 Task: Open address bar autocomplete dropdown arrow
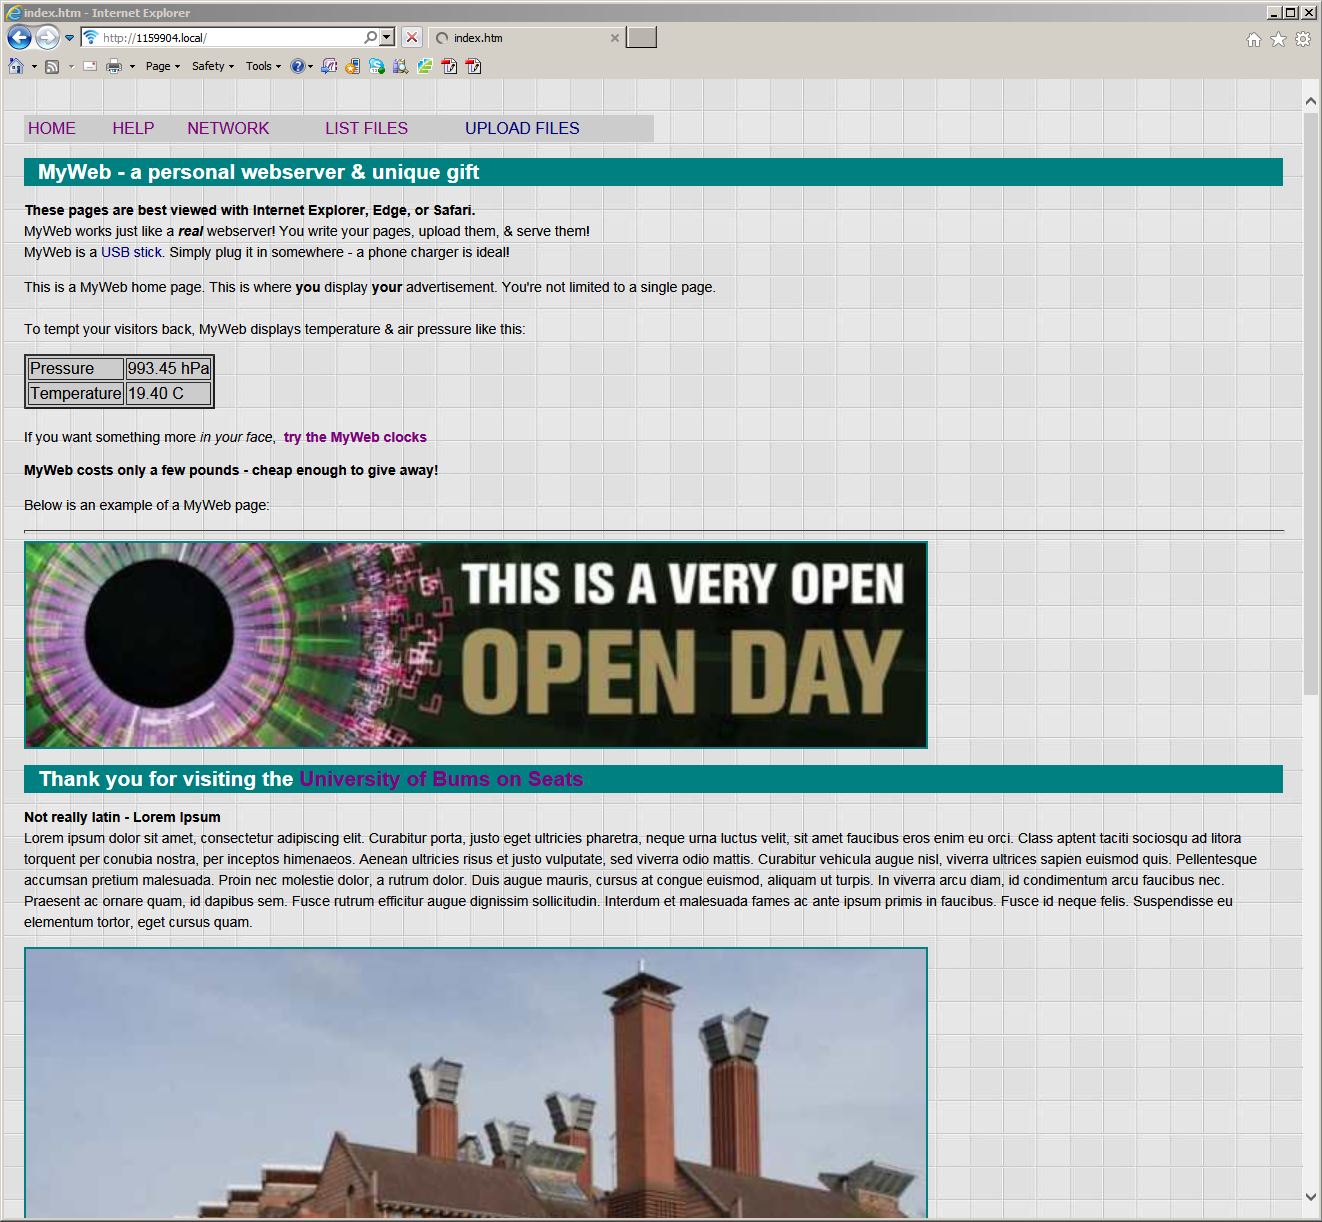[x=387, y=38]
